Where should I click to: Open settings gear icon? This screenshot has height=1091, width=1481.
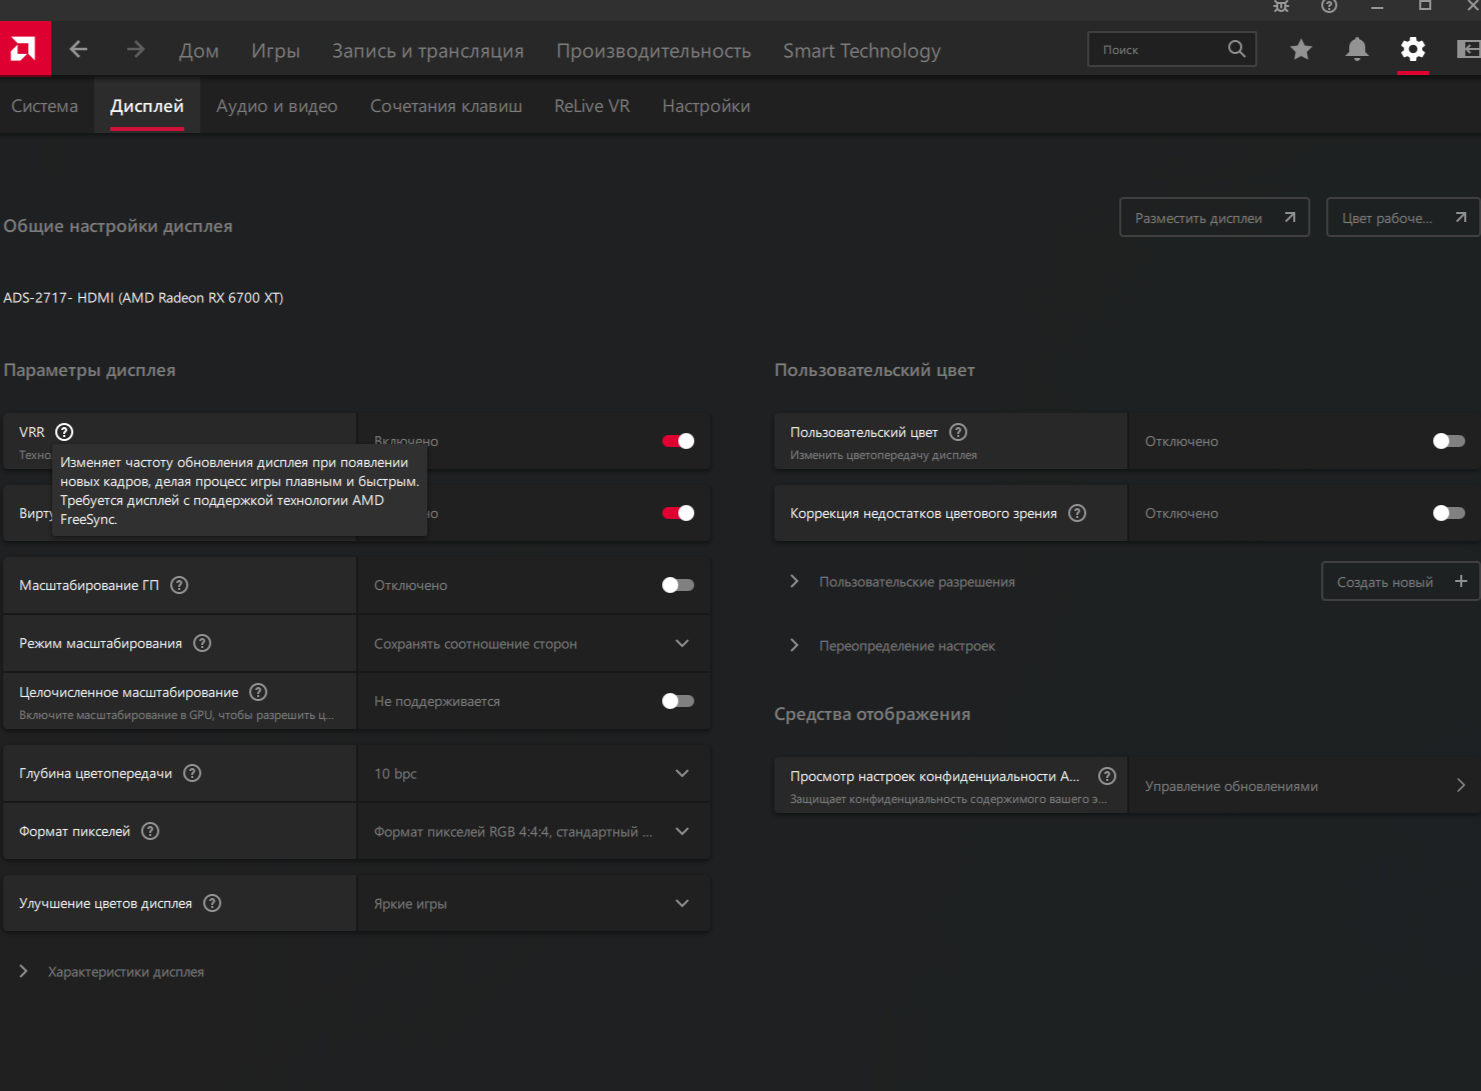coord(1413,49)
